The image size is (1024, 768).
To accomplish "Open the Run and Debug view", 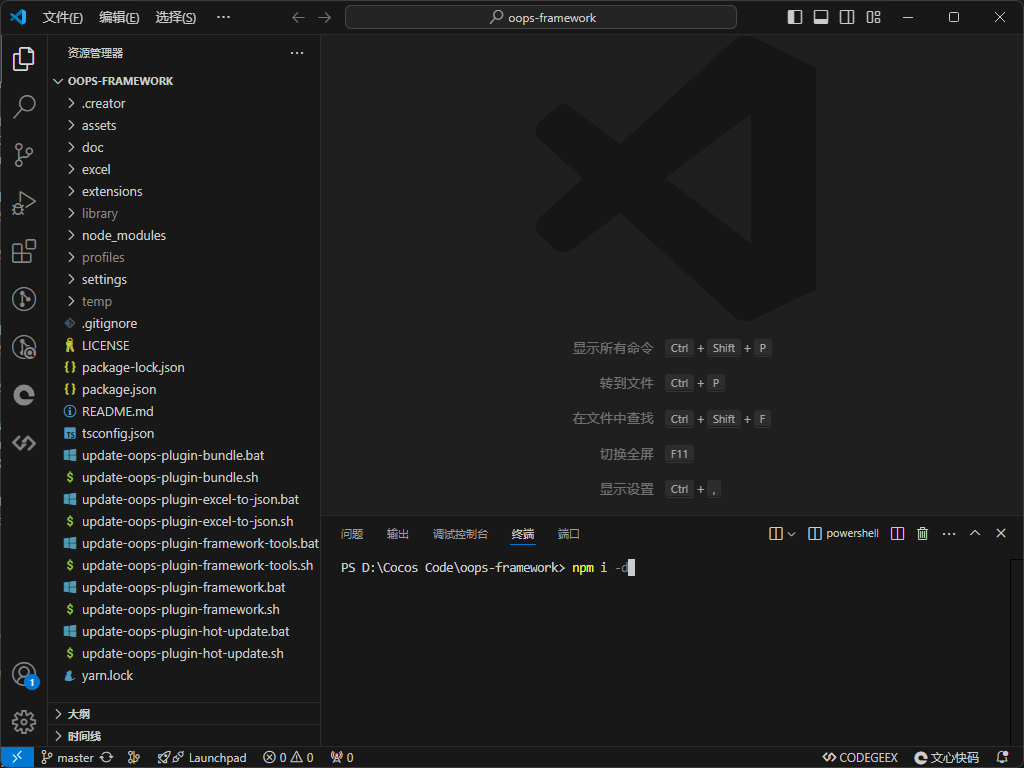I will pos(24,203).
